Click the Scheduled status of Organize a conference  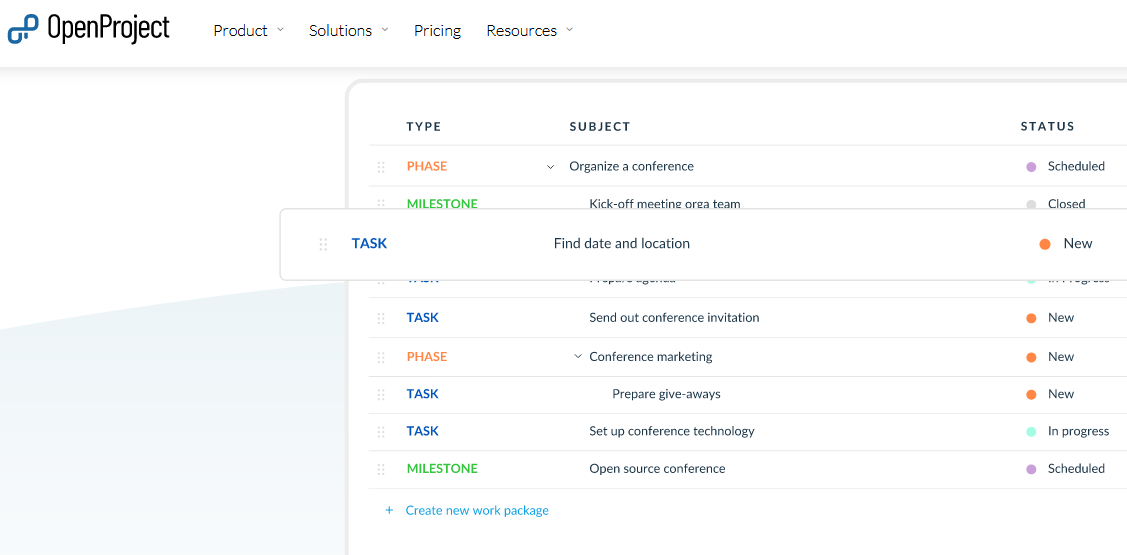point(1075,167)
